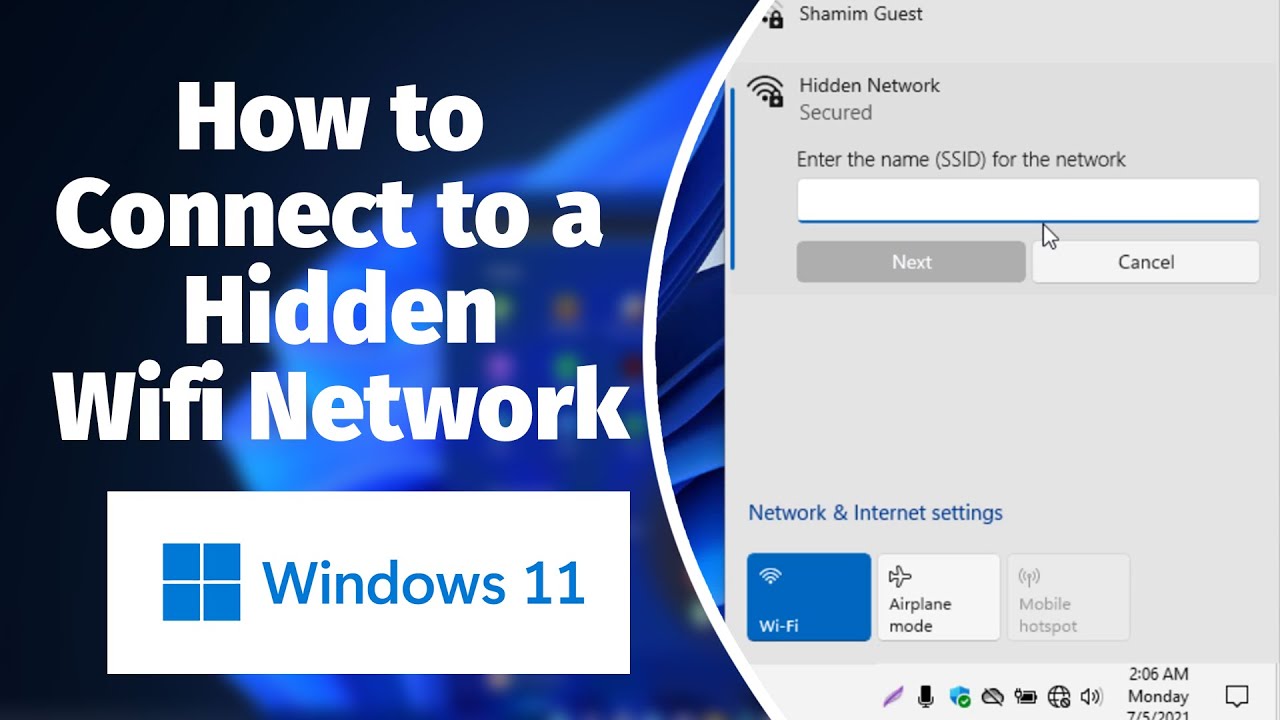Click the Shamim Guest Wi-Fi lock icon

coord(772,15)
